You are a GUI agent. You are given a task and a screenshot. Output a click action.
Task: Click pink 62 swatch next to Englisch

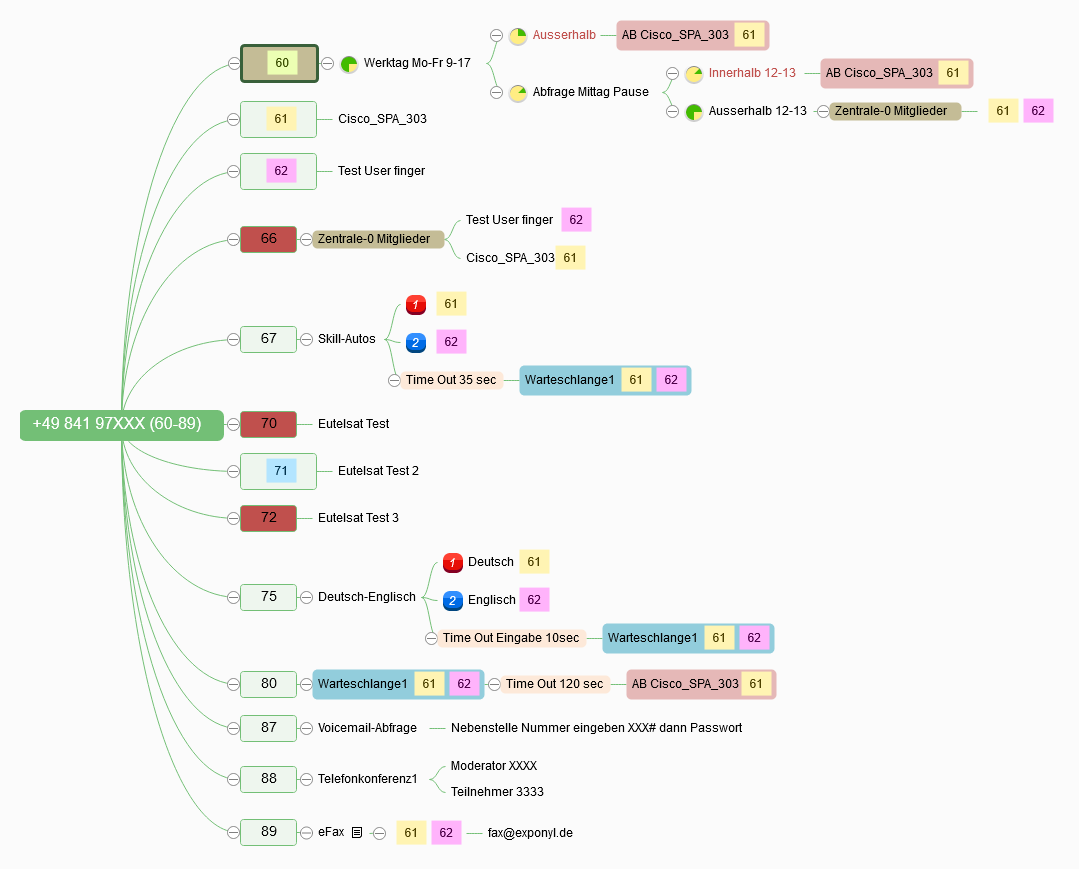click(534, 600)
